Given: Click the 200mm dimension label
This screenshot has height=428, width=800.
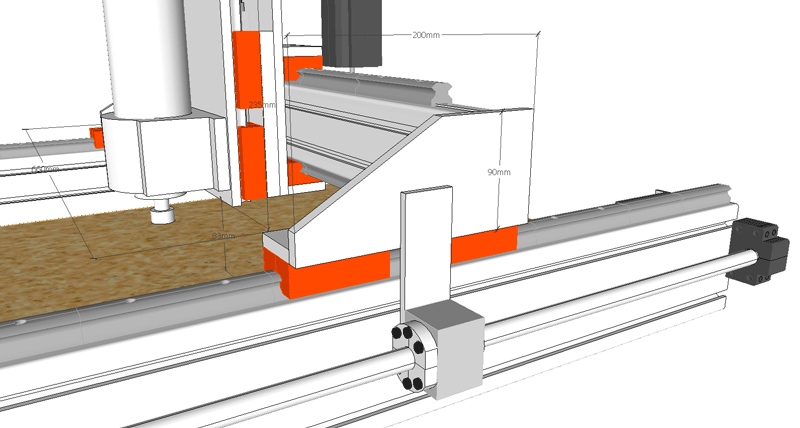Looking at the screenshot, I should [x=427, y=35].
